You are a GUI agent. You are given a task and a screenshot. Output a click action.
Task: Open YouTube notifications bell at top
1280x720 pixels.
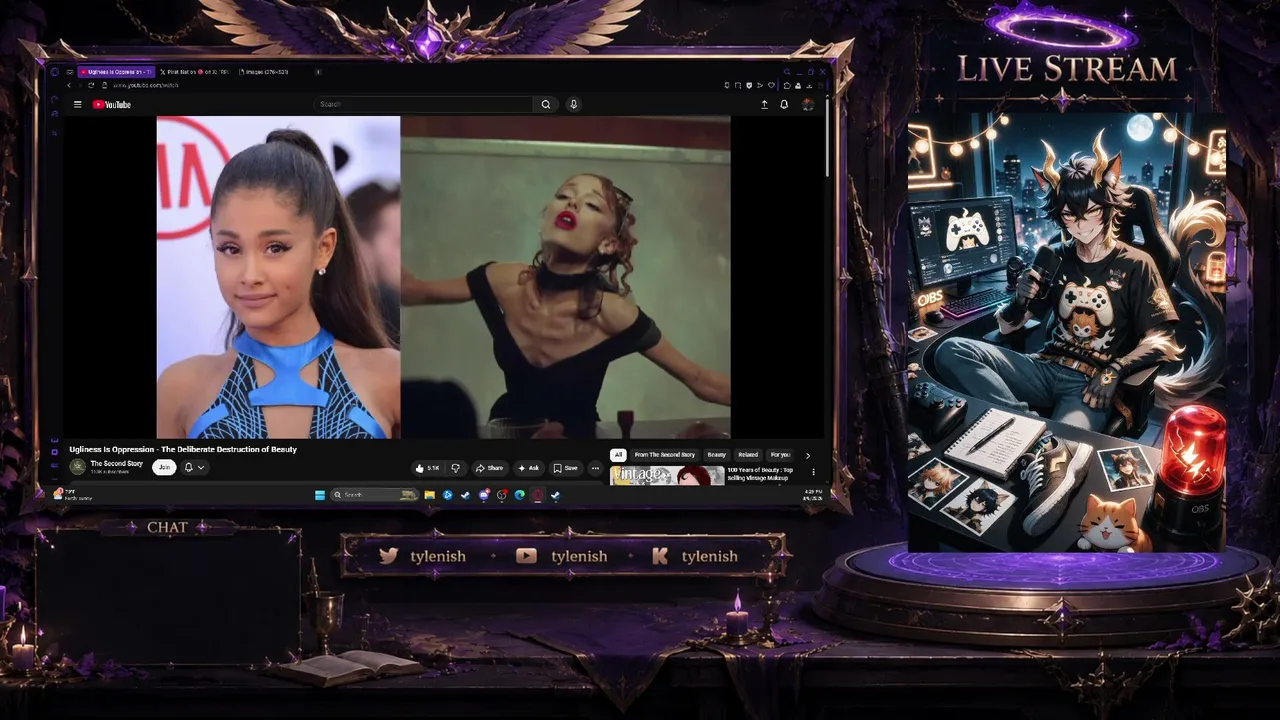(784, 104)
